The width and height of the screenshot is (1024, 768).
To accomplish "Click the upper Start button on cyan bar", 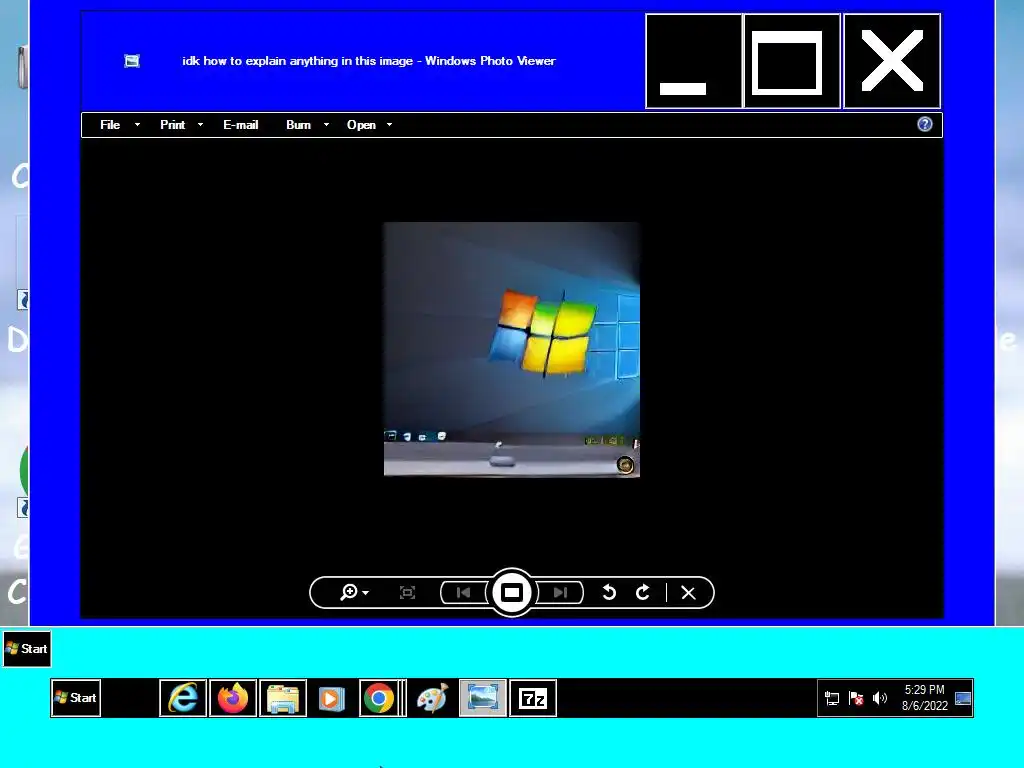I will (x=27, y=648).
